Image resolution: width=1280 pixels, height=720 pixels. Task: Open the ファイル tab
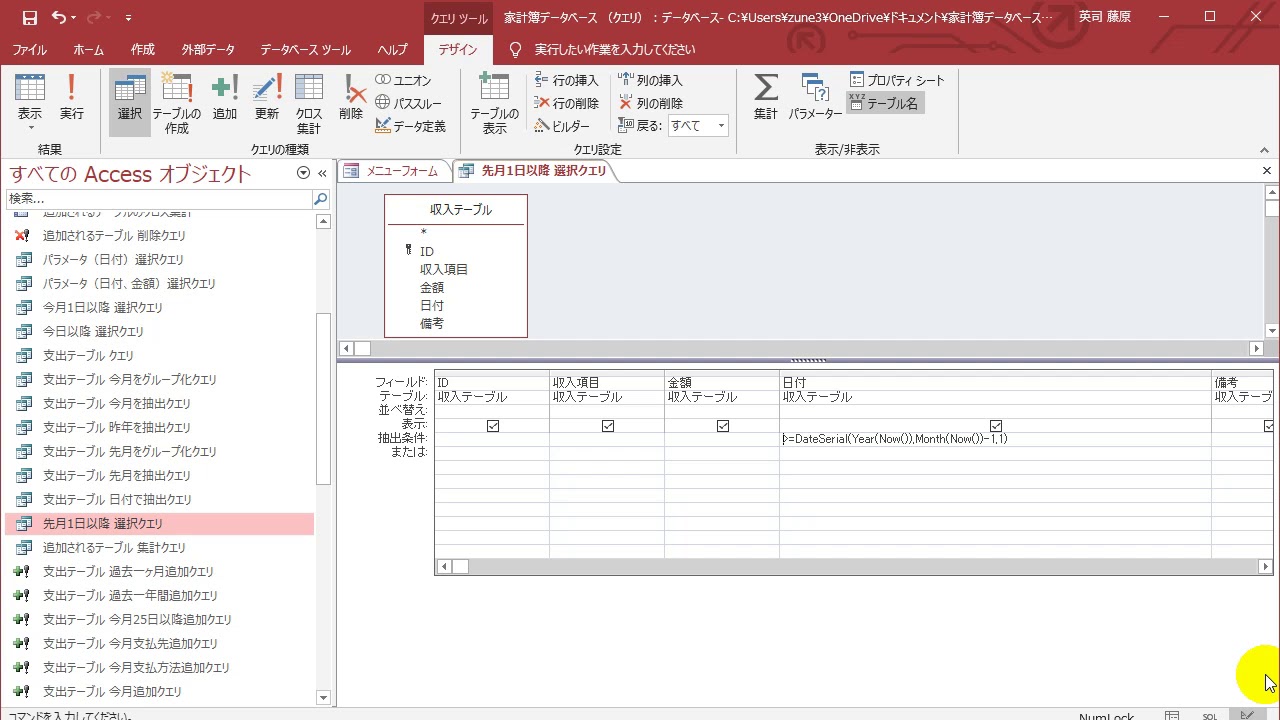[x=30, y=49]
